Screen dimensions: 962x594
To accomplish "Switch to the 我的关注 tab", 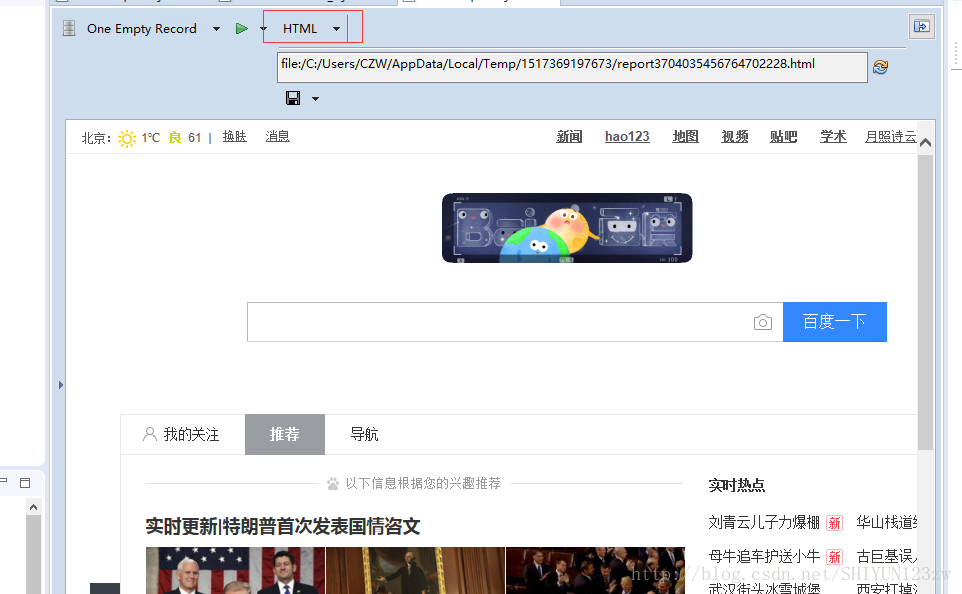I will 182,434.
